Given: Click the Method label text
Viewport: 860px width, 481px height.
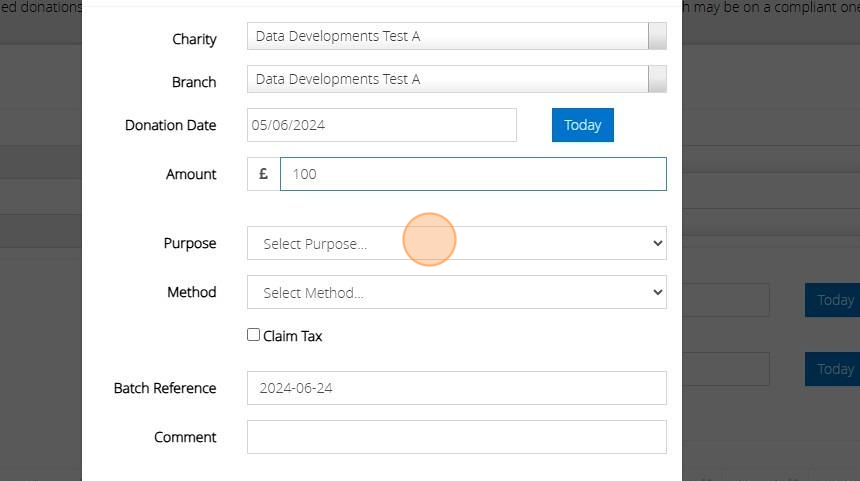Looking at the screenshot, I should point(192,292).
